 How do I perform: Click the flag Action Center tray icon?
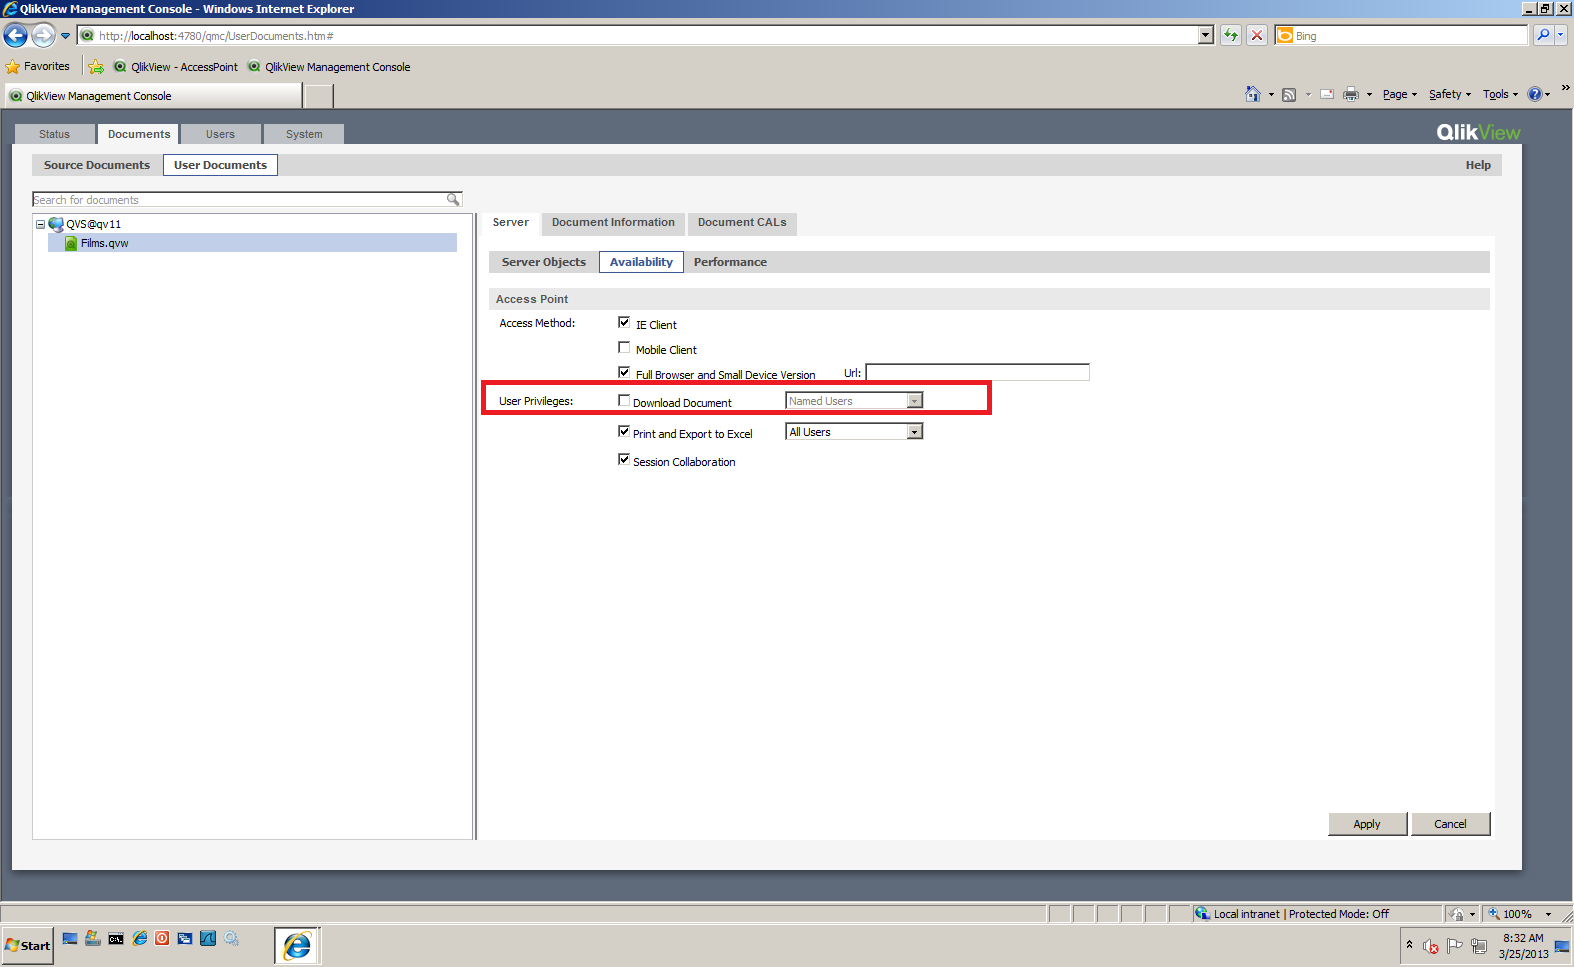(1454, 945)
